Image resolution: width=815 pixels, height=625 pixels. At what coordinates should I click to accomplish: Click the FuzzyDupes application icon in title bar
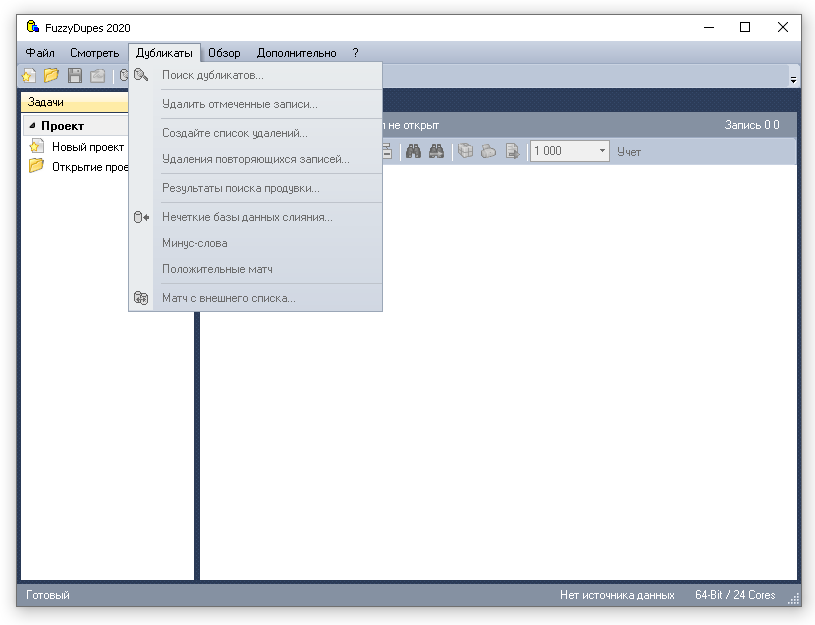(x=33, y=27)
